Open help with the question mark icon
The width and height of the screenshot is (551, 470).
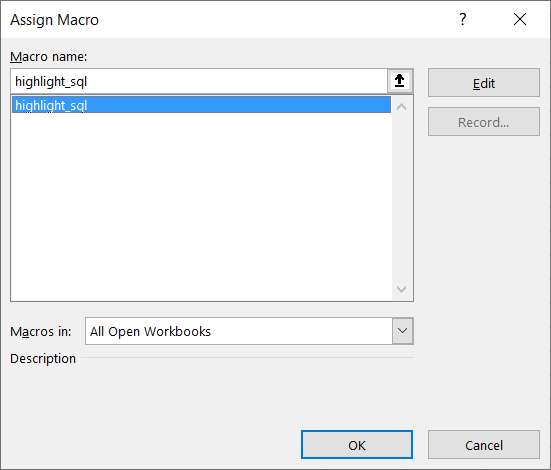click(463, 19)
